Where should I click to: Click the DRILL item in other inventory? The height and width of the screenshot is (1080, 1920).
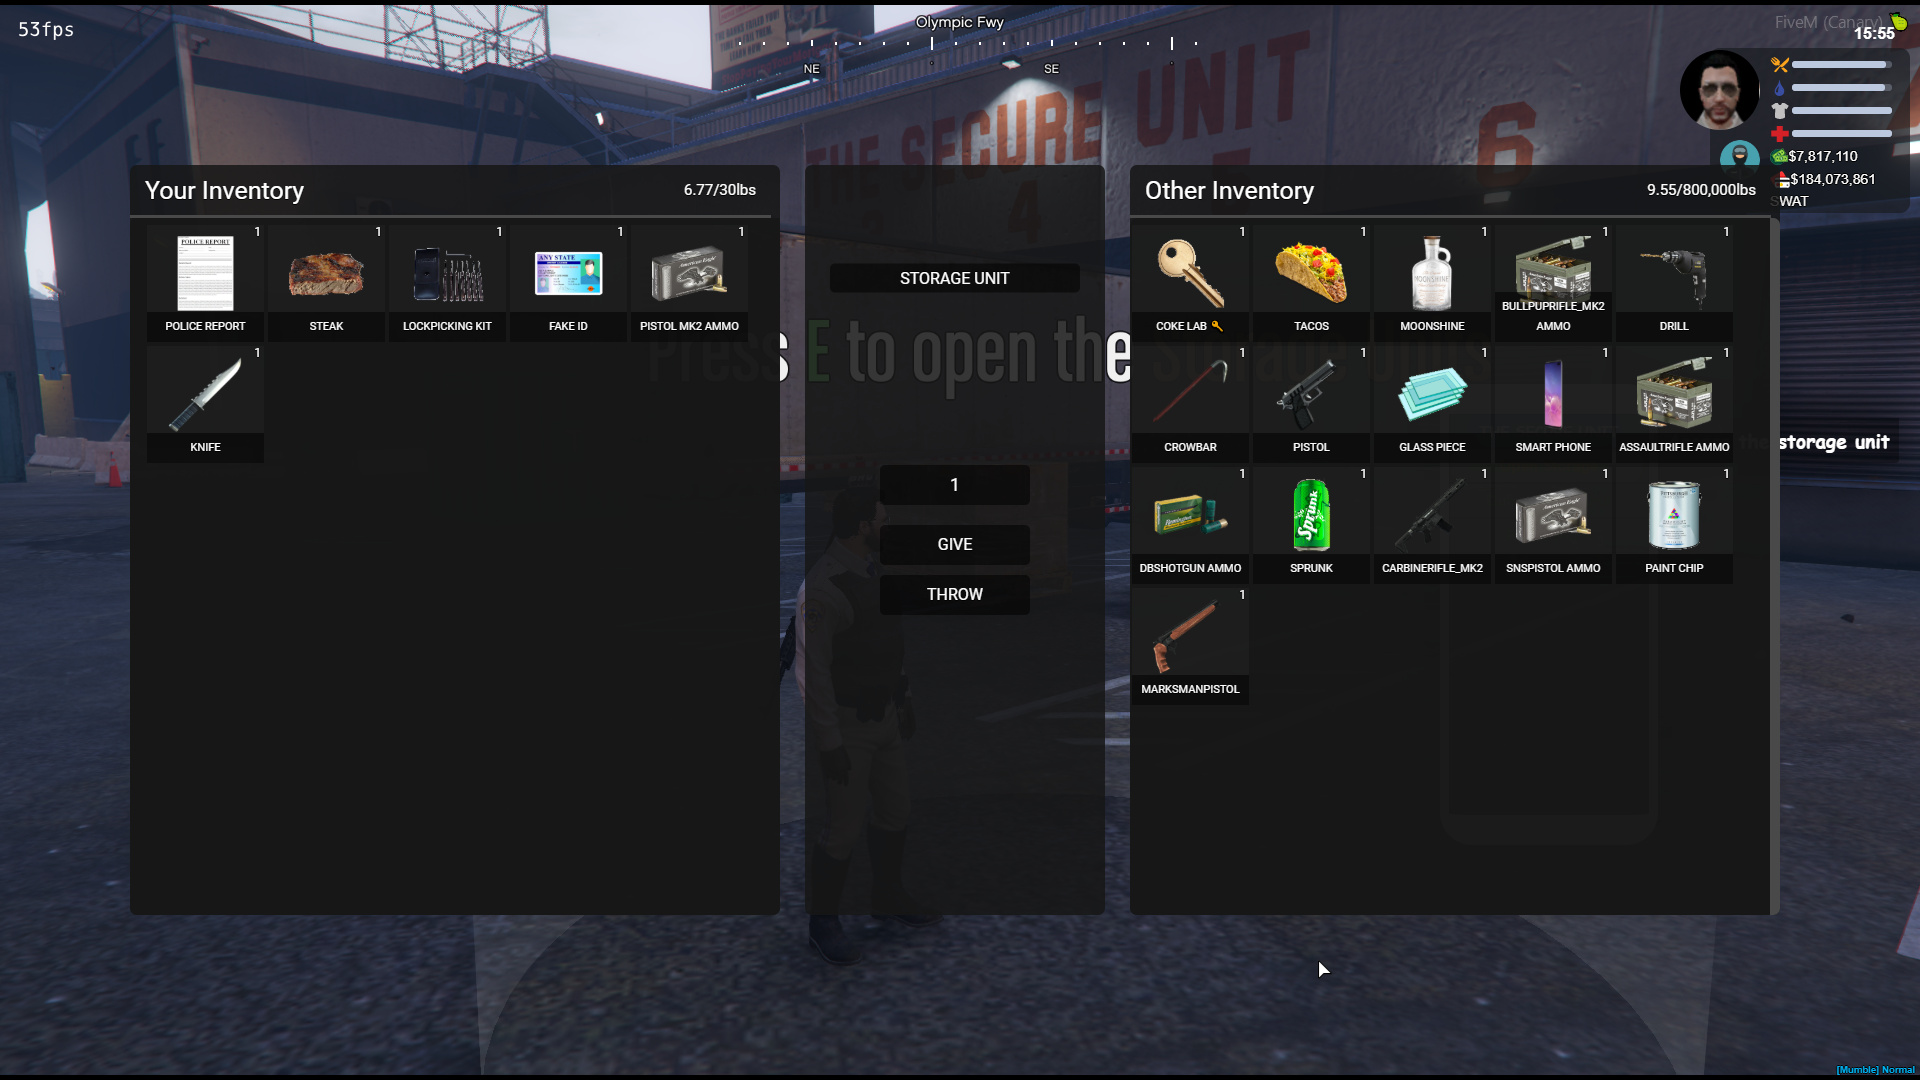click(x=1675, y=277)
